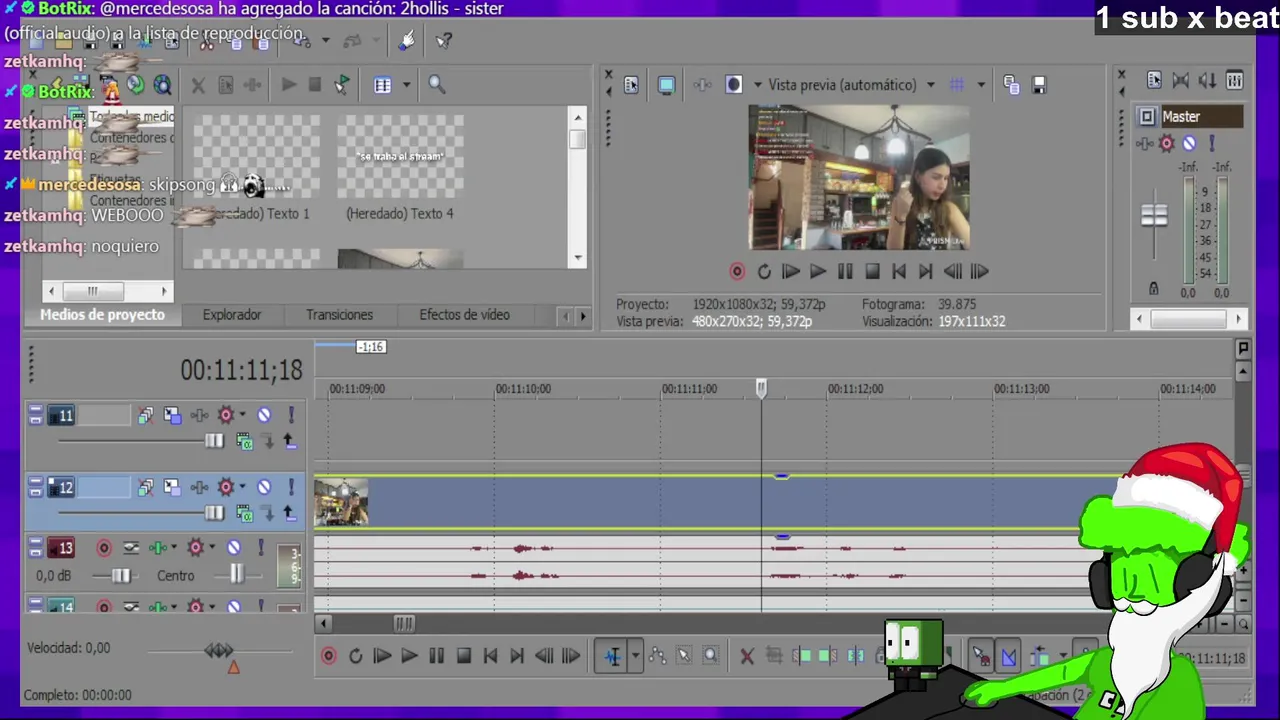
Task: Select the Selection edit tool
Action: coord(684,656)
